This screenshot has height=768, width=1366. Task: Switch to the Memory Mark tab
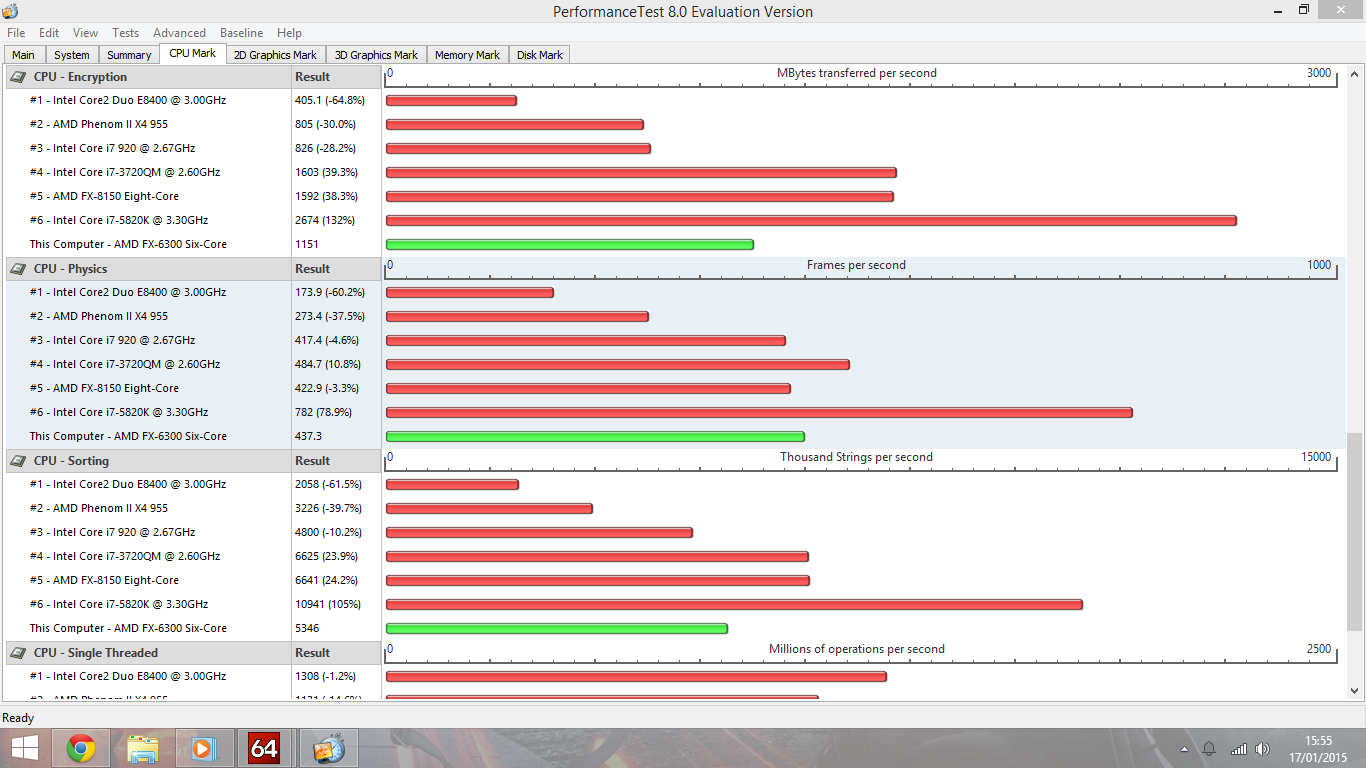467,55
